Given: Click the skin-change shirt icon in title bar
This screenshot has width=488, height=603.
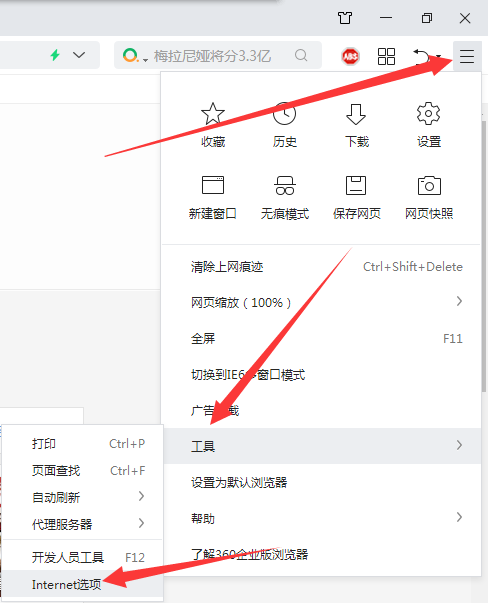Looking at the screenshot, I should [x=345, y=18].
